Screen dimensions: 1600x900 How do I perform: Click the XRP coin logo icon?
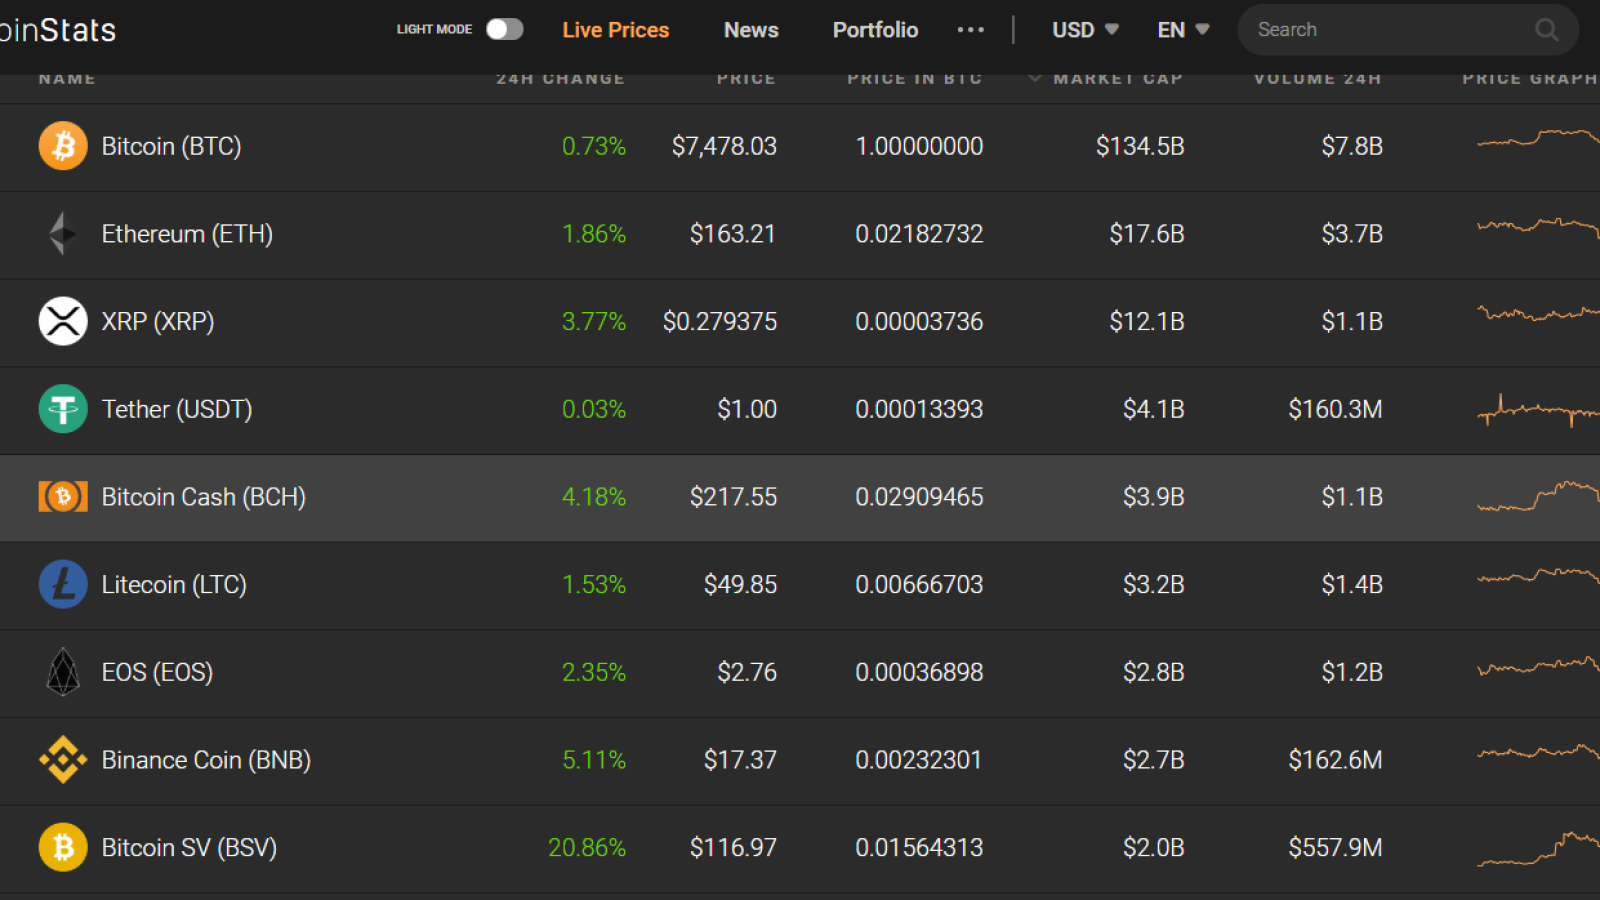click(63, 321)
